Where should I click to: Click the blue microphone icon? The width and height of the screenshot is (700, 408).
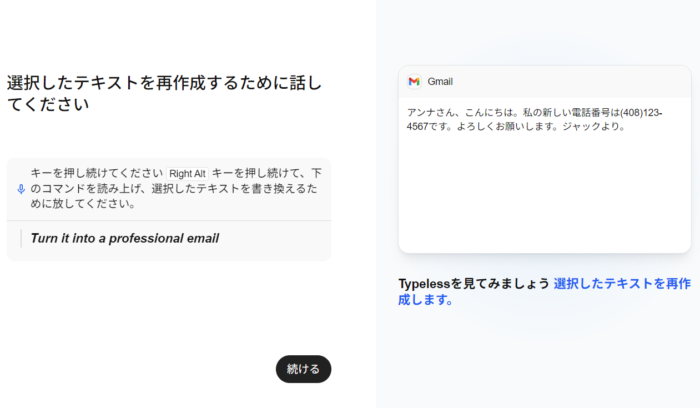(x=21, y=189)
